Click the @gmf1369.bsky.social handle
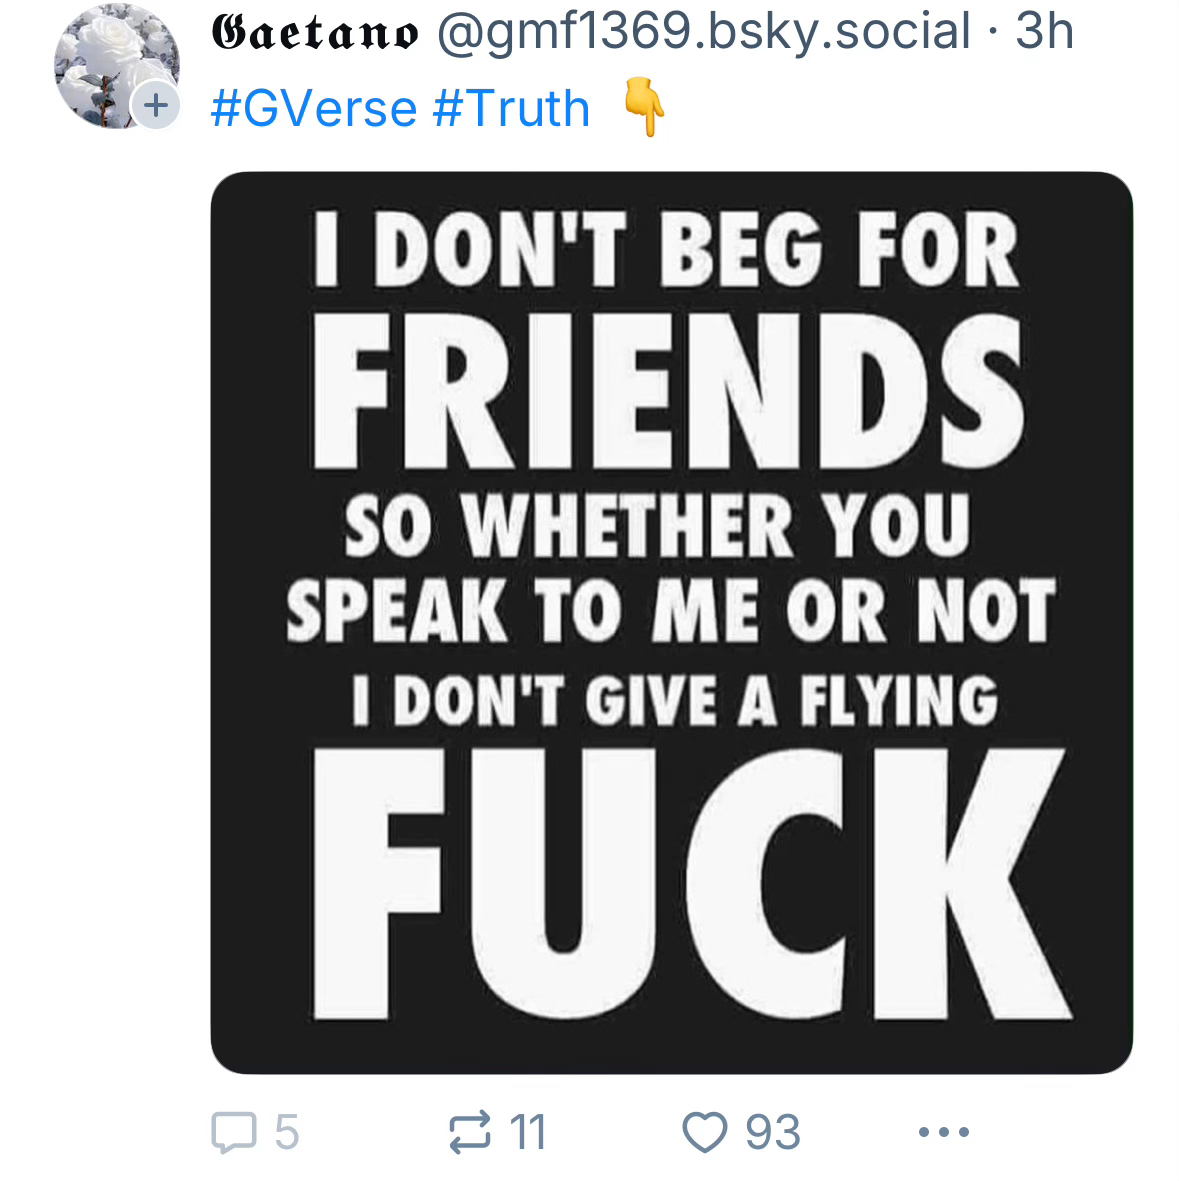This screenshot has height=1181, width=1179. [x=703, y=32]
